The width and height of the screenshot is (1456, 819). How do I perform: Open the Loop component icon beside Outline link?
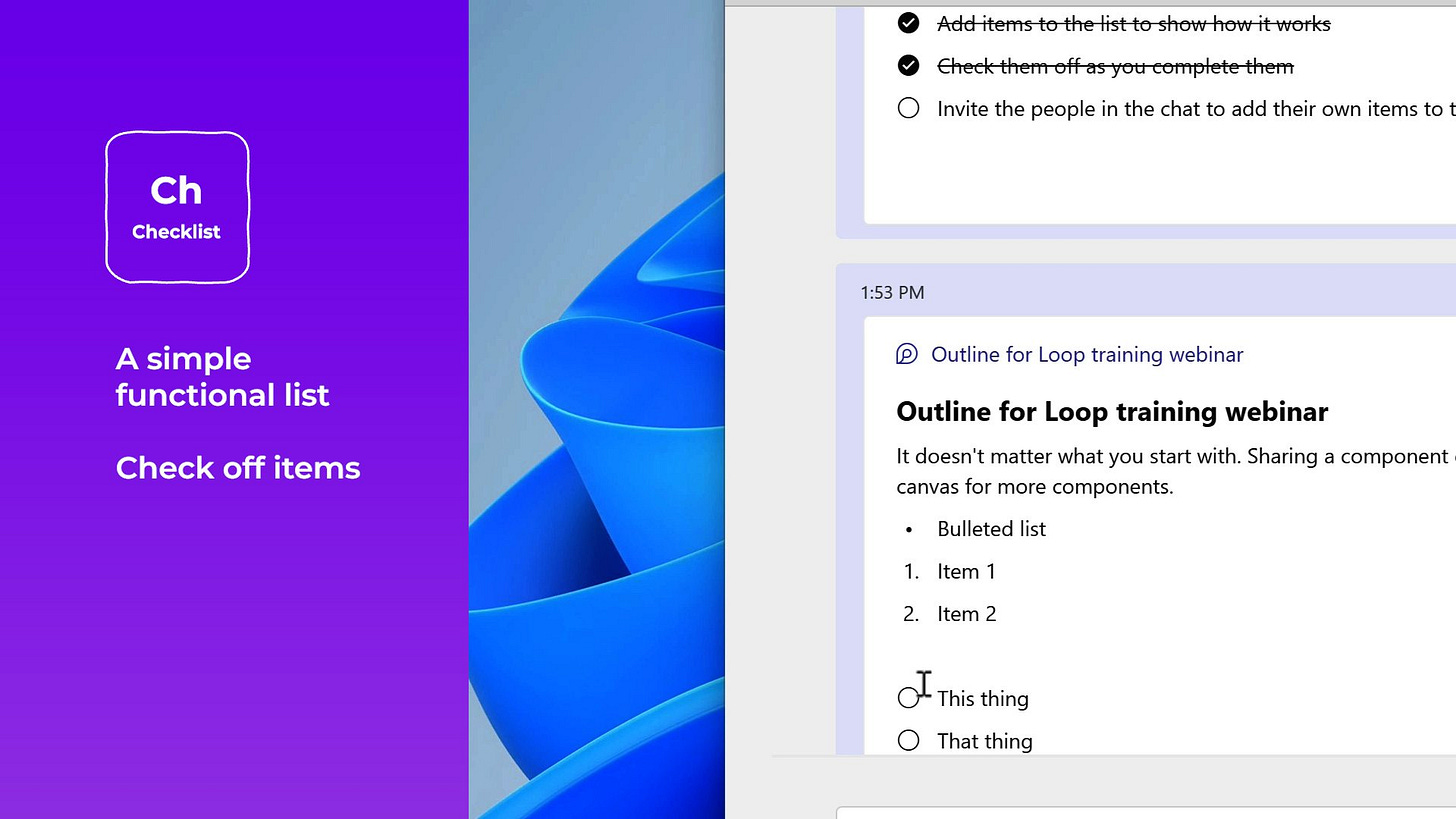pos(907,354)
